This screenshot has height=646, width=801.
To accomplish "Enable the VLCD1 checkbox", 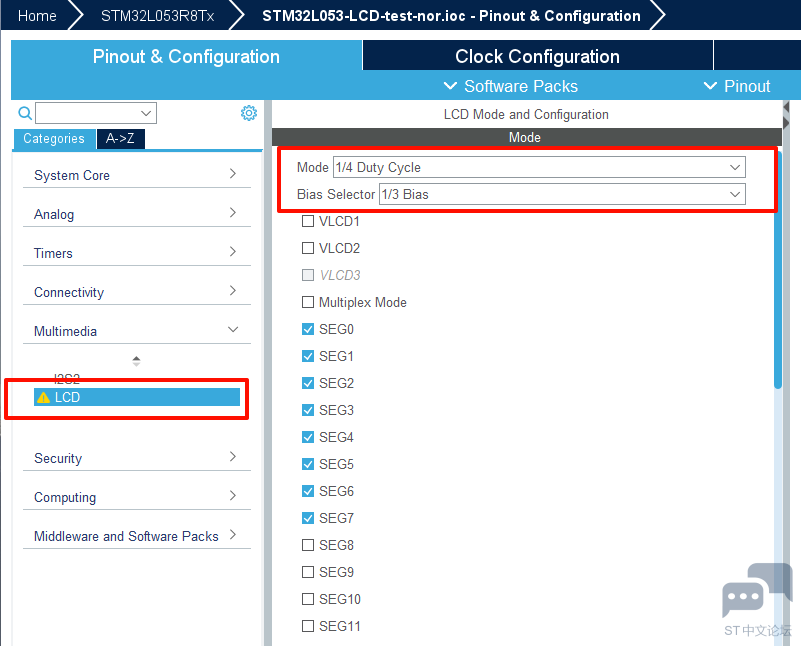I will click(x=308, y=221).
